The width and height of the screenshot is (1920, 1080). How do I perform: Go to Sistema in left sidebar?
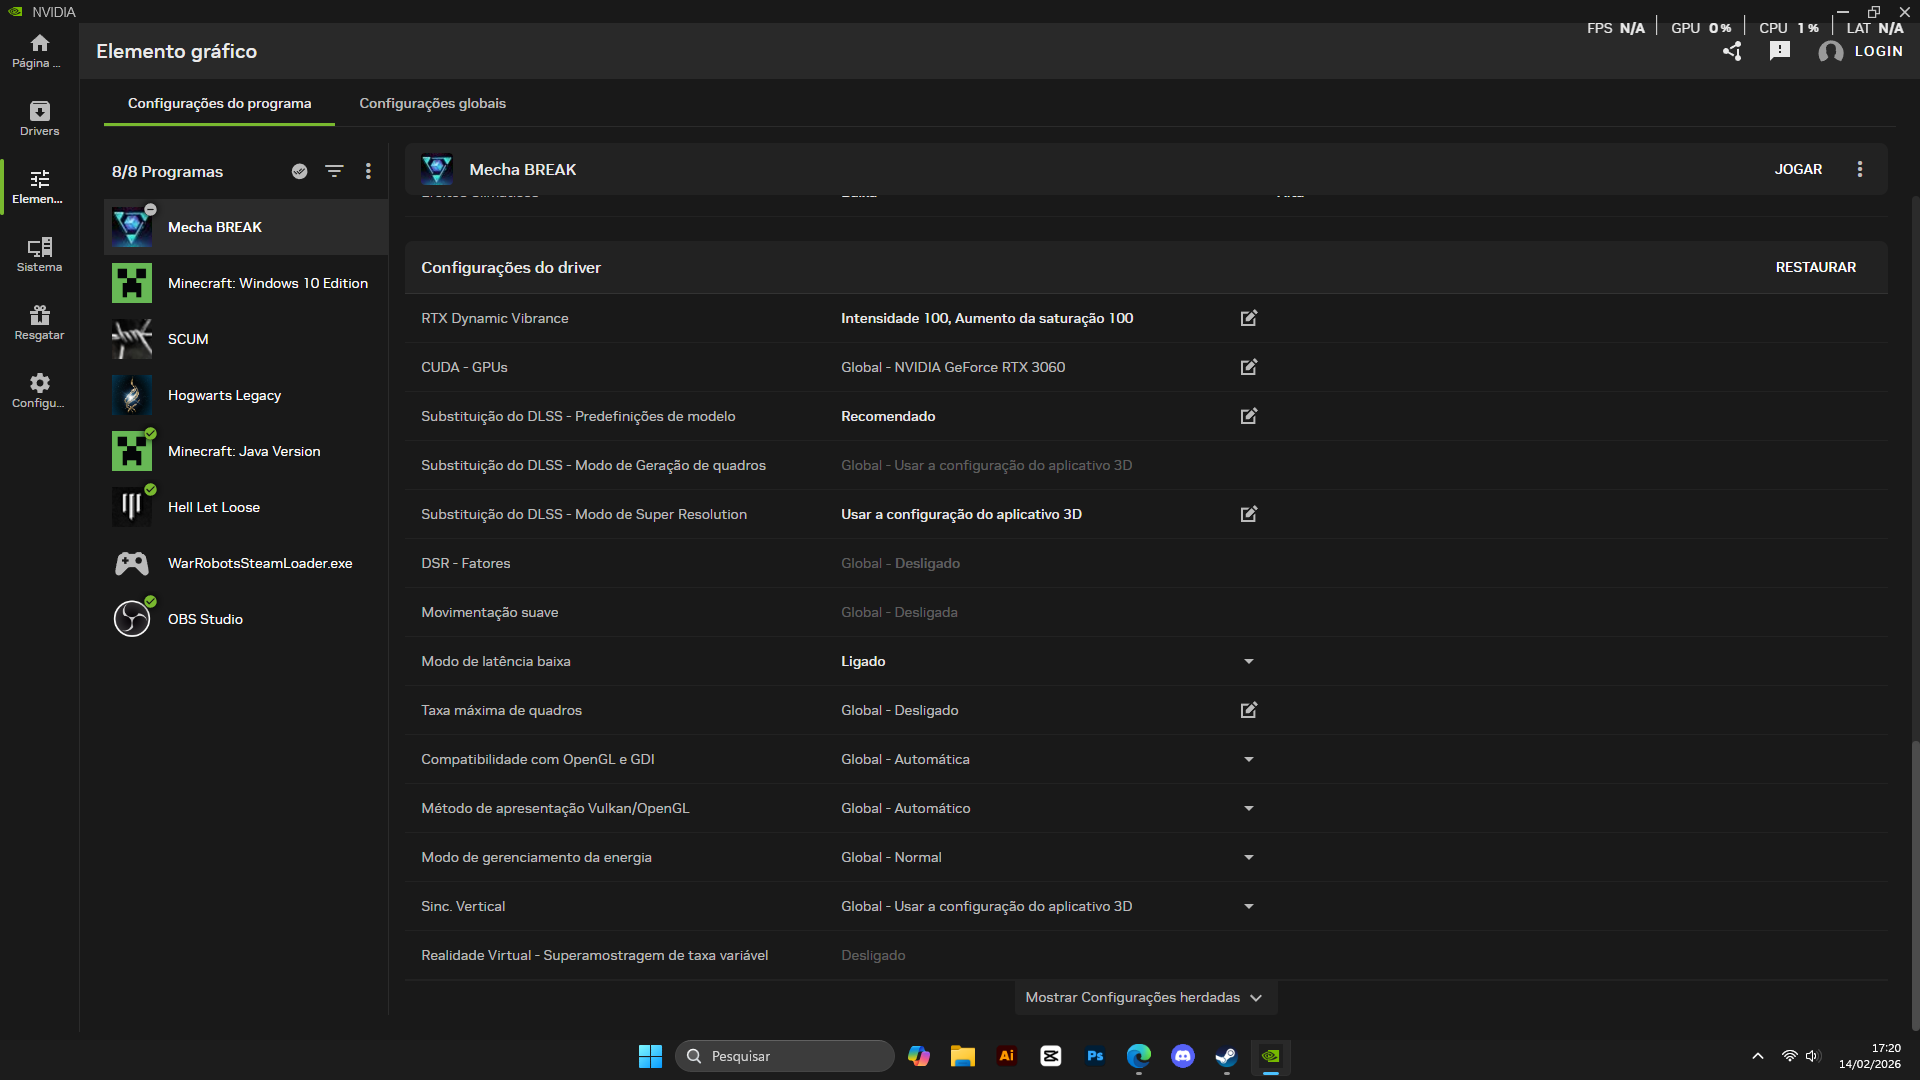(39, 254)
